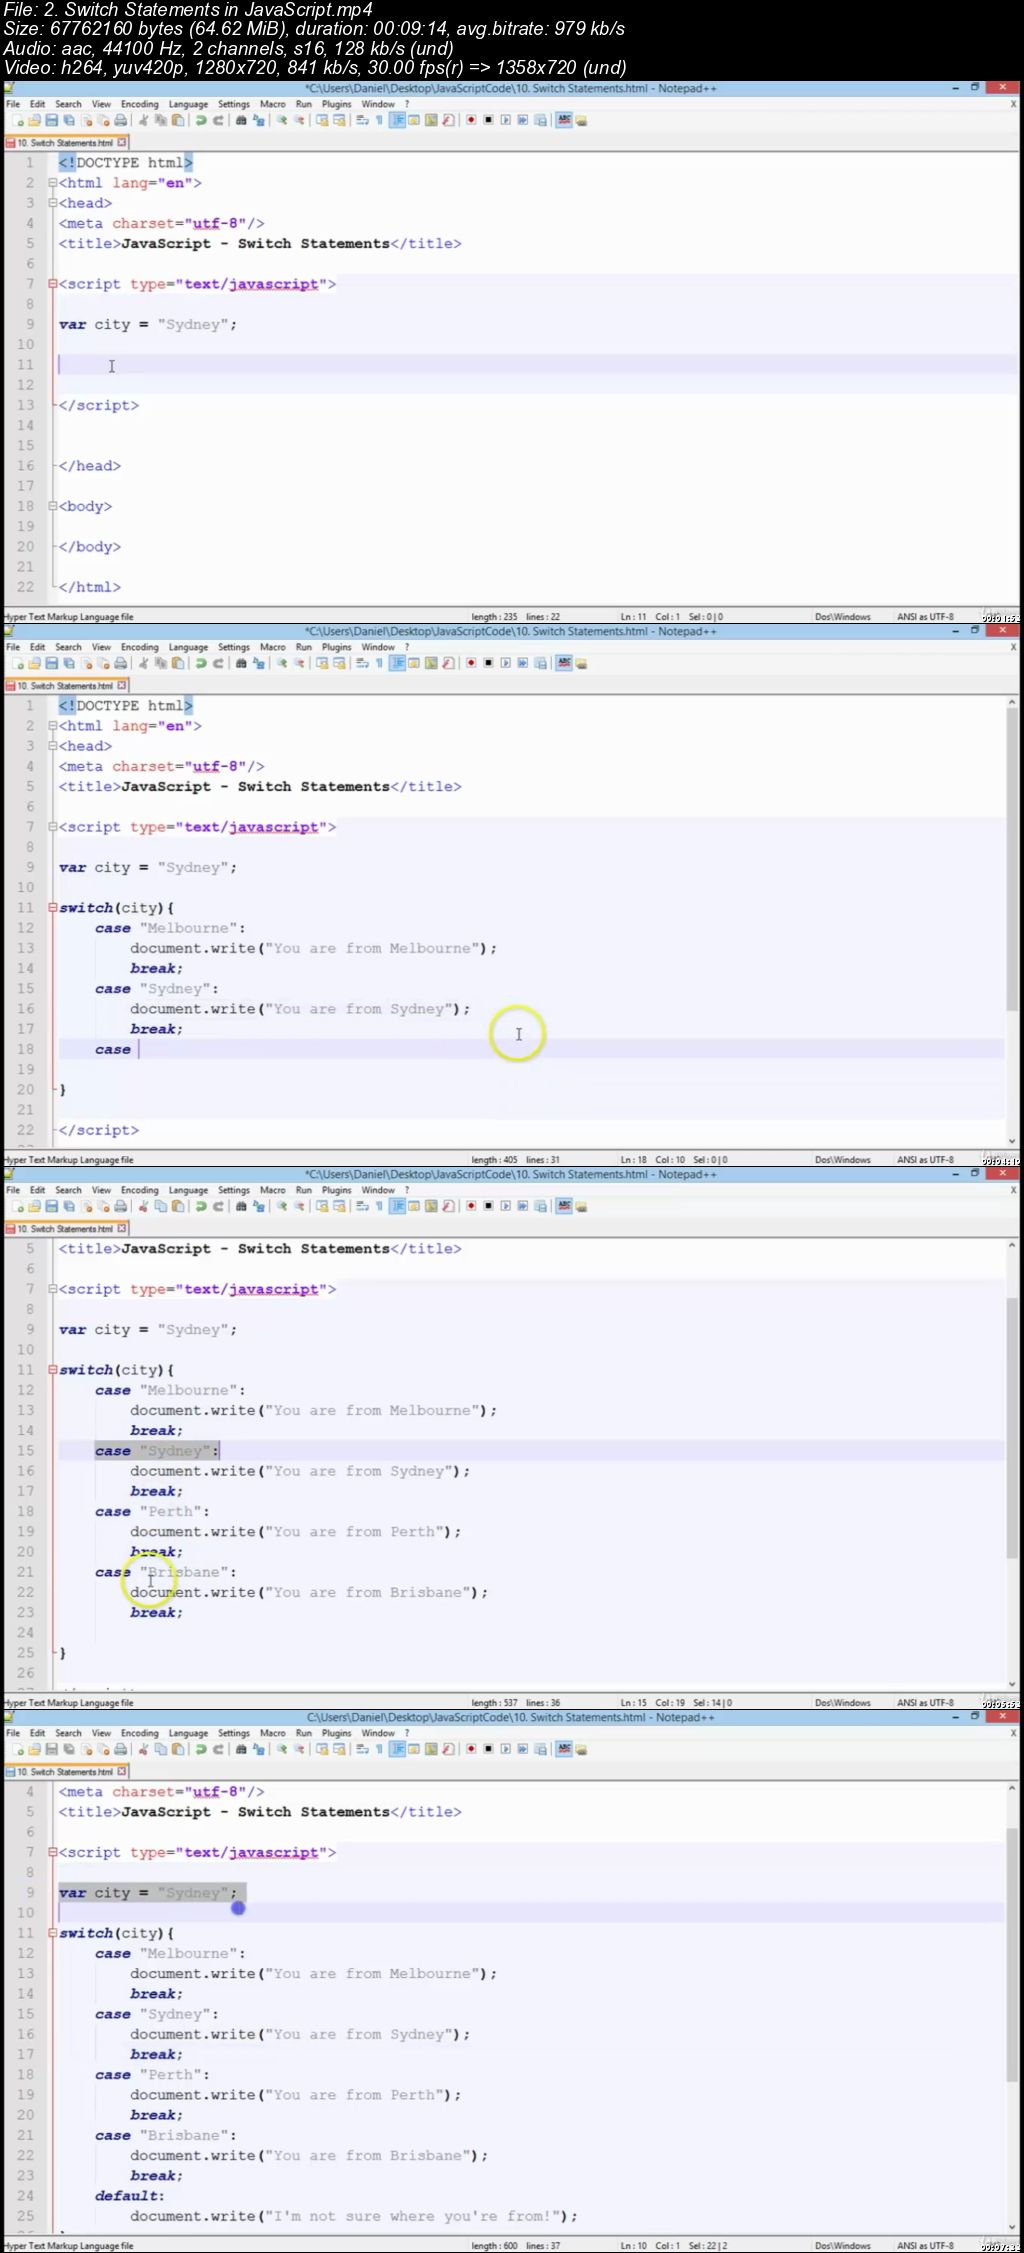The width and height of the screenshot is (1024, 2253).
Task: Click Start Recording macro icon in third window
Action: pyautogui.click(x=471, y=1206)
